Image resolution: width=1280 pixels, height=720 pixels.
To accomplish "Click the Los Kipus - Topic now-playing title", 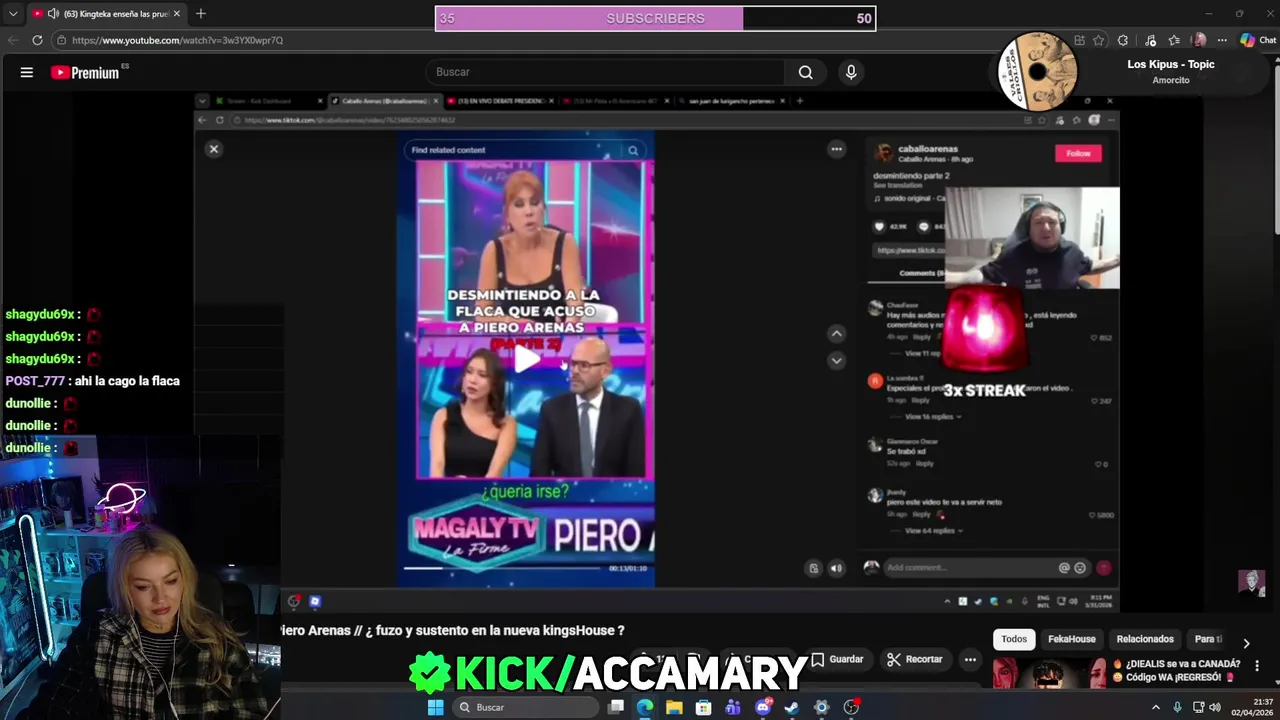I will coord(1171,64).
